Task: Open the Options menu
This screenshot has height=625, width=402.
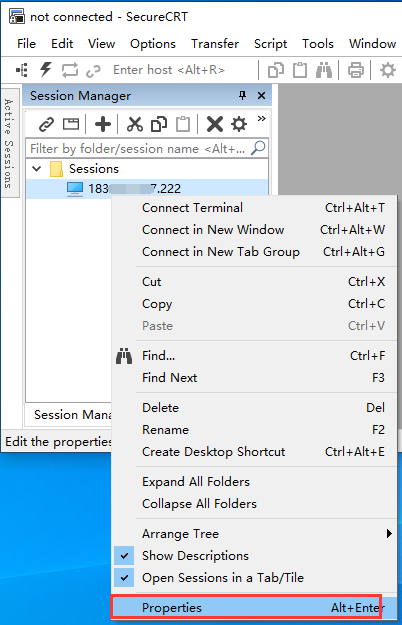Action: pos(153,43)
